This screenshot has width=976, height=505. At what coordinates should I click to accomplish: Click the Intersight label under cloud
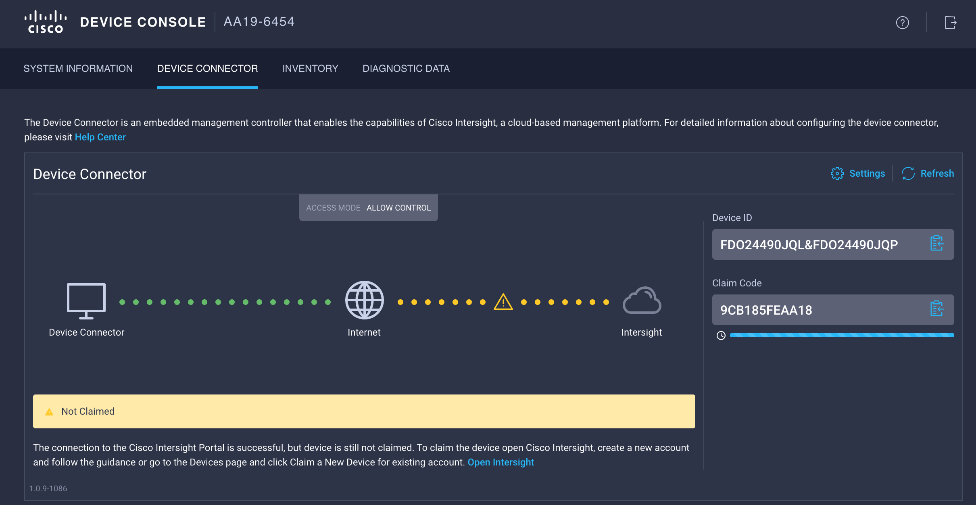642,333
